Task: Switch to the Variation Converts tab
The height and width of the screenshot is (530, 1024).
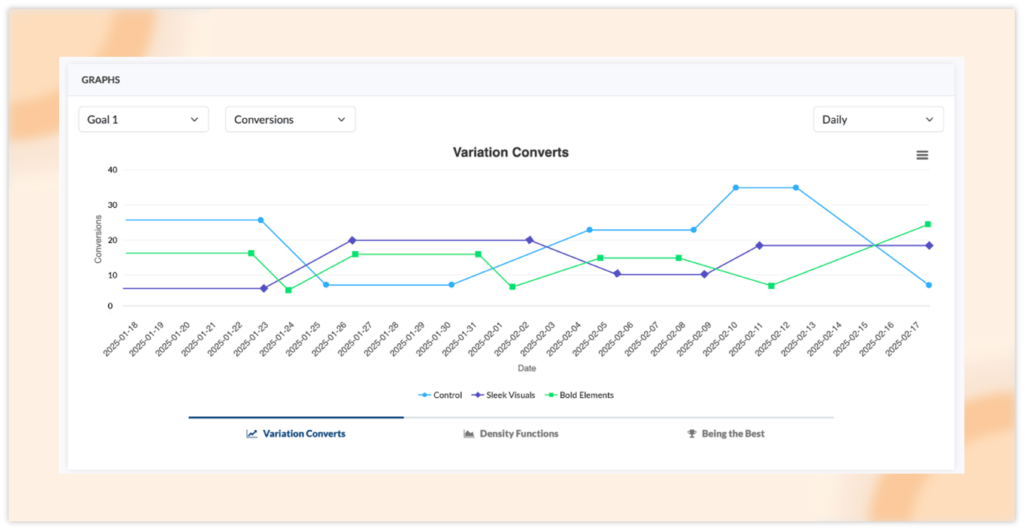Action: (x=296, y=433)
